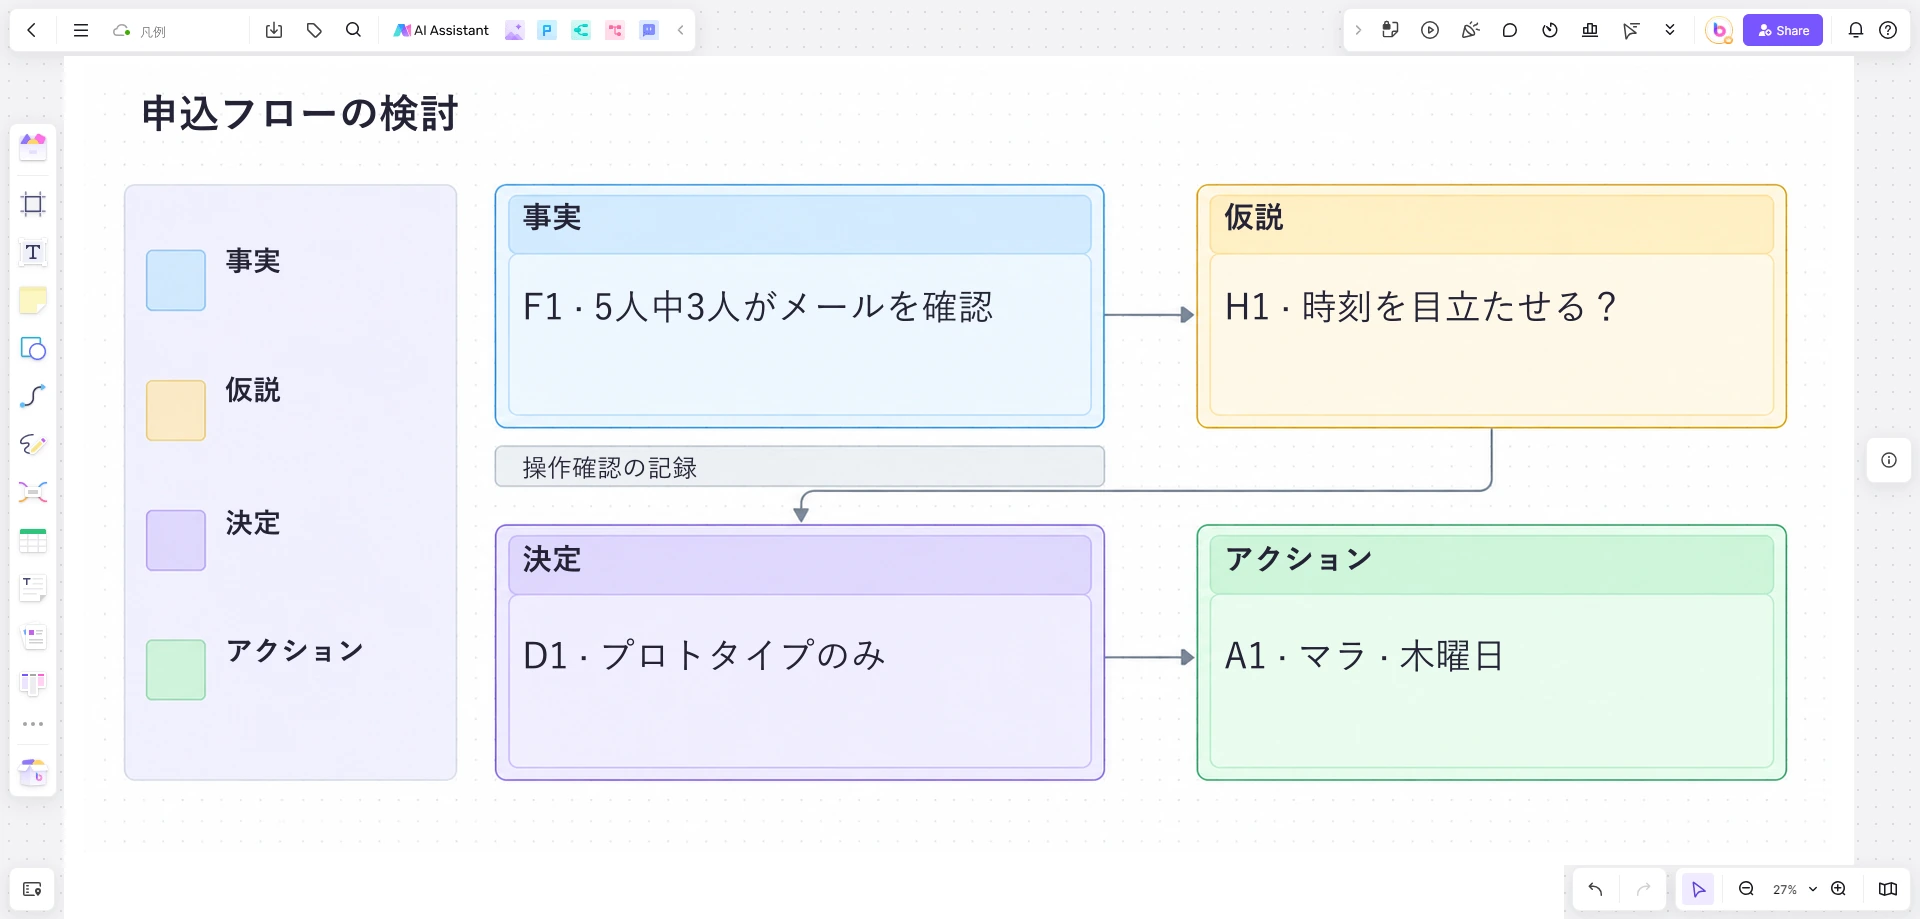Open the AI Assistant
This screenshot has width=1920, height=919.
[x=441, y=30]
